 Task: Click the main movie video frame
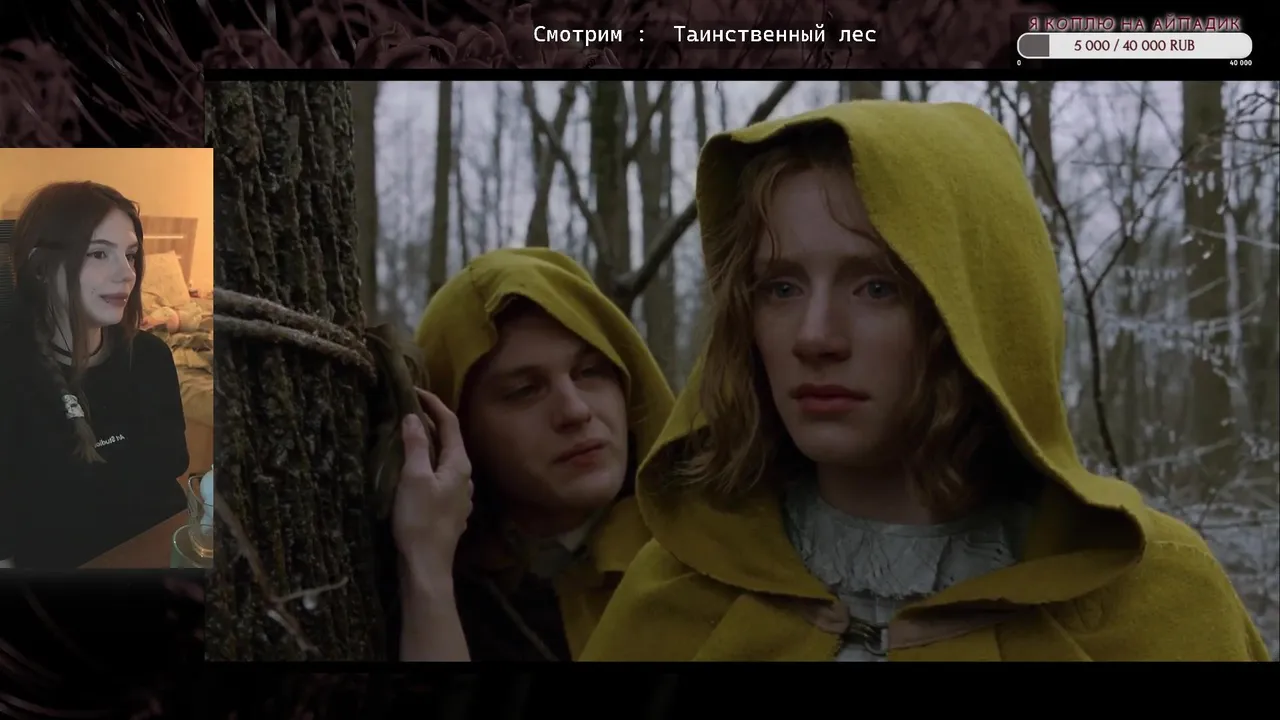point(741,371)
